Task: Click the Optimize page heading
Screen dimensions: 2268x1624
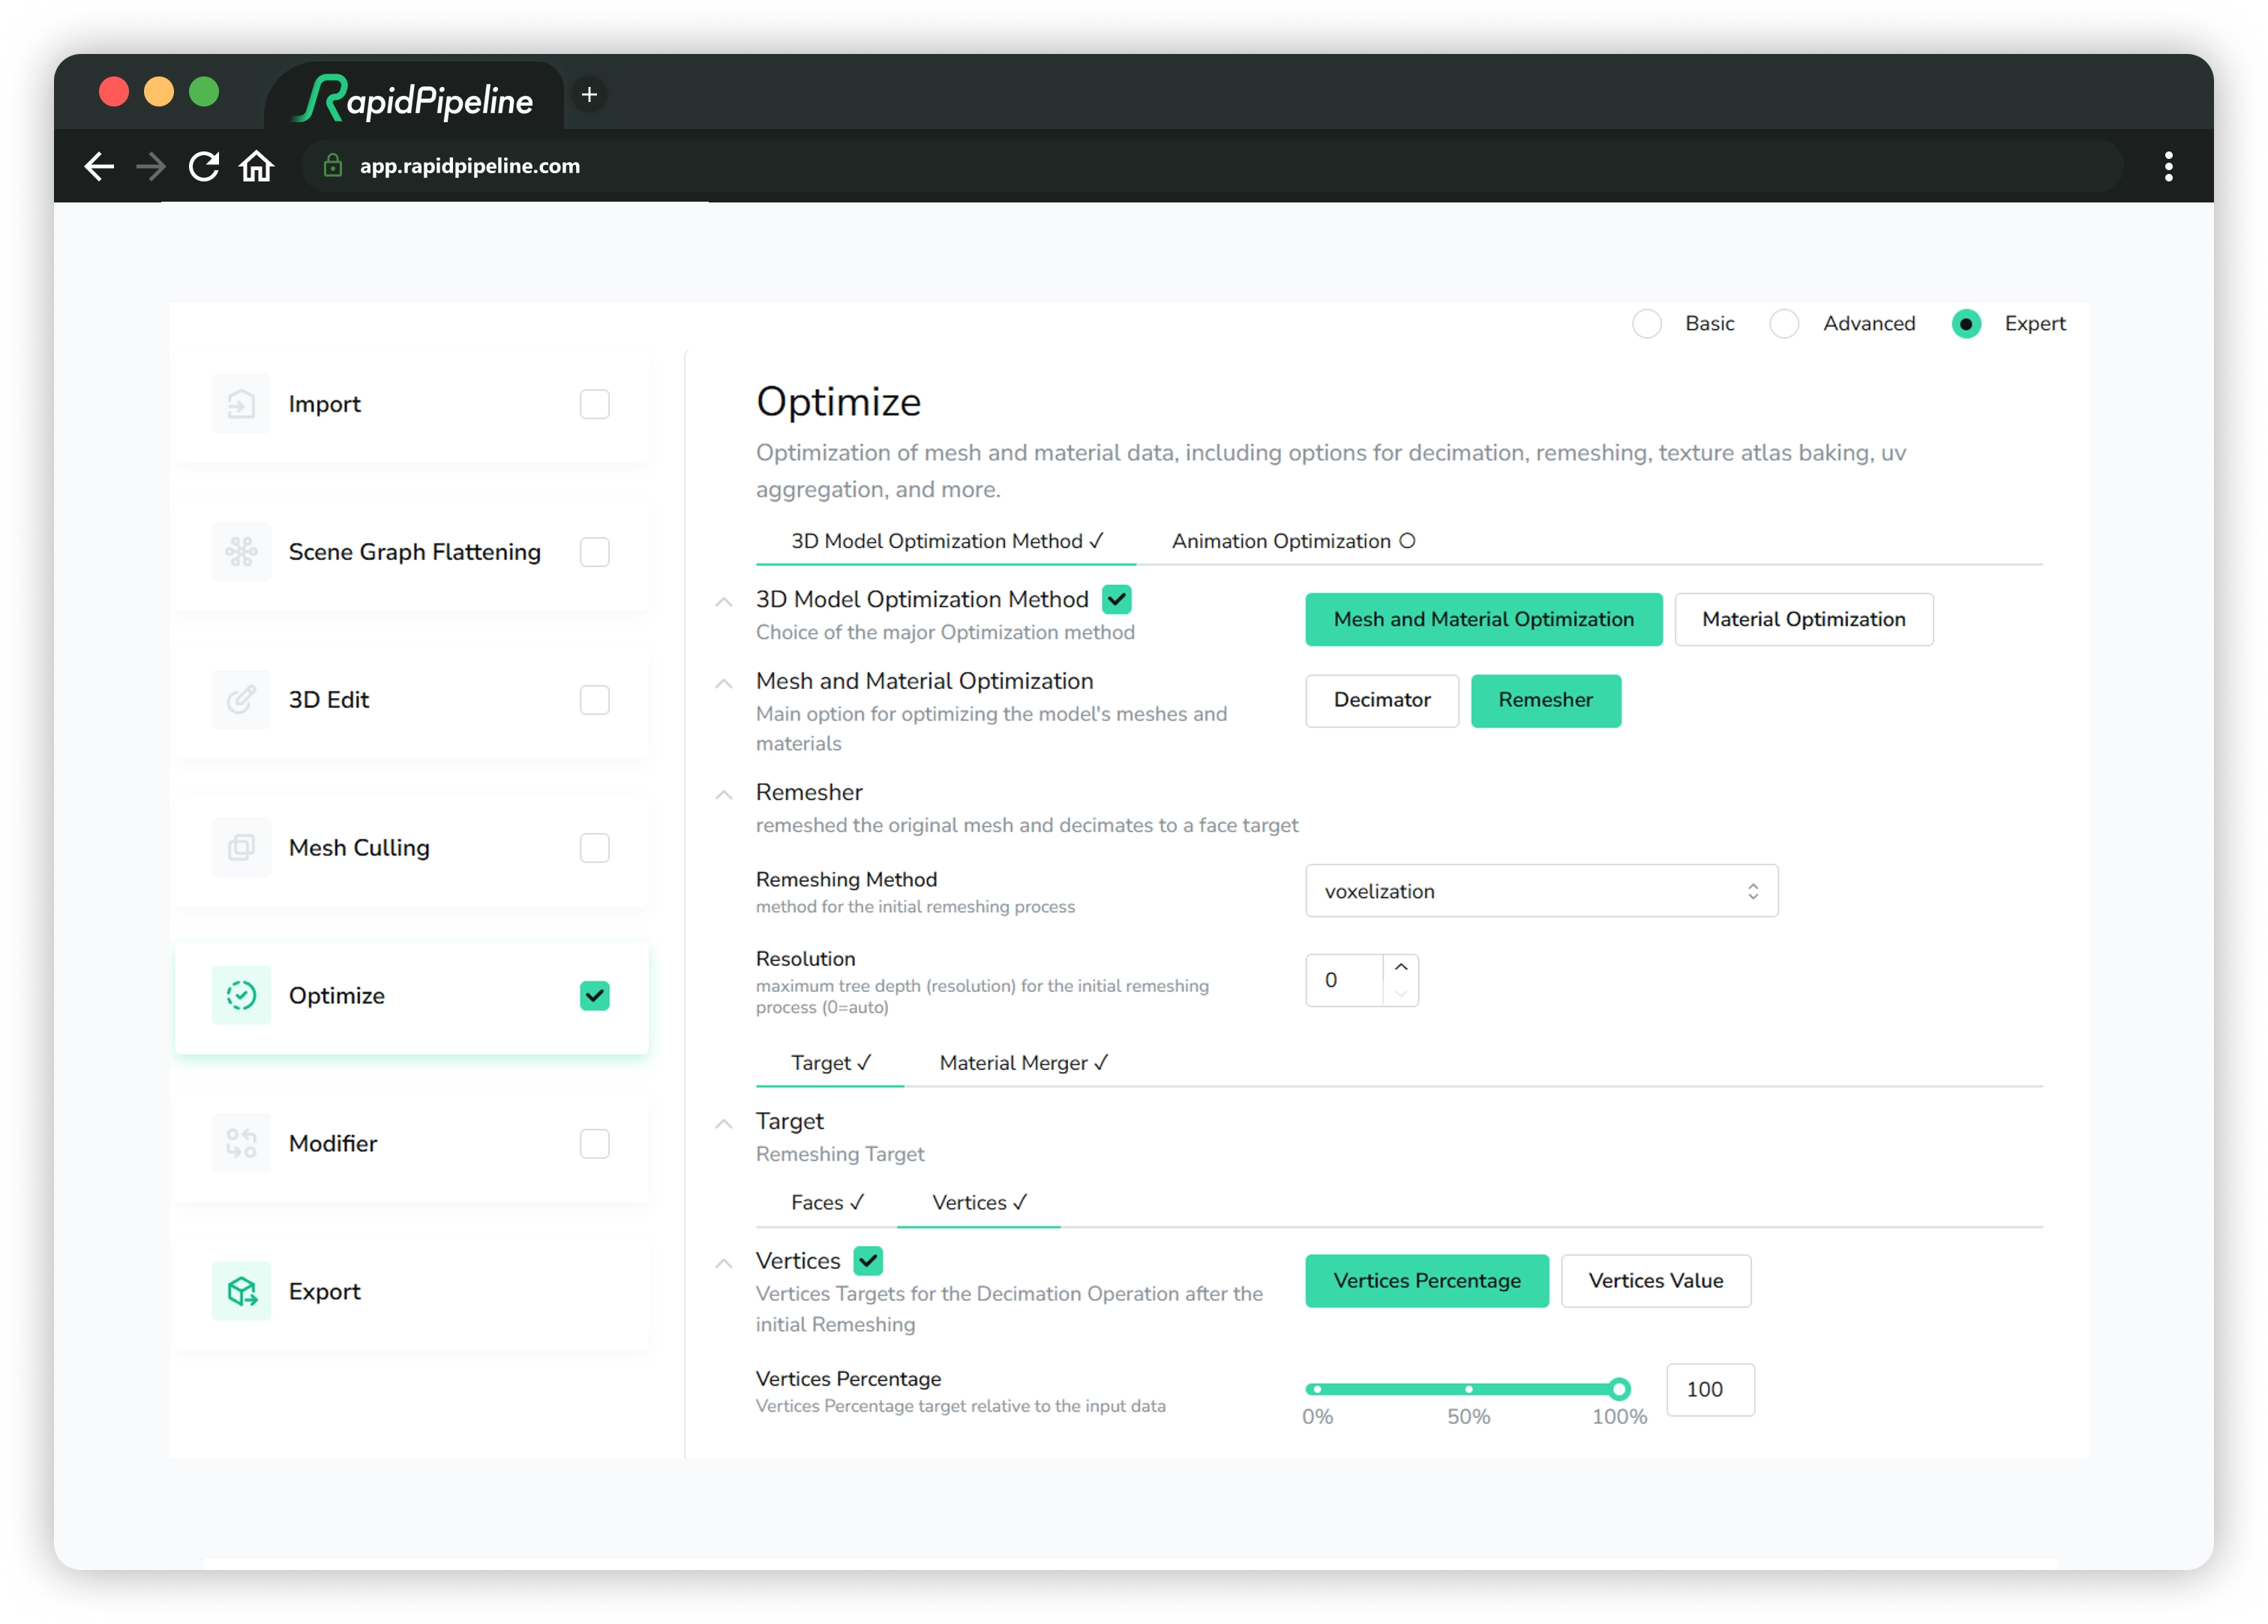Action: 838,402
